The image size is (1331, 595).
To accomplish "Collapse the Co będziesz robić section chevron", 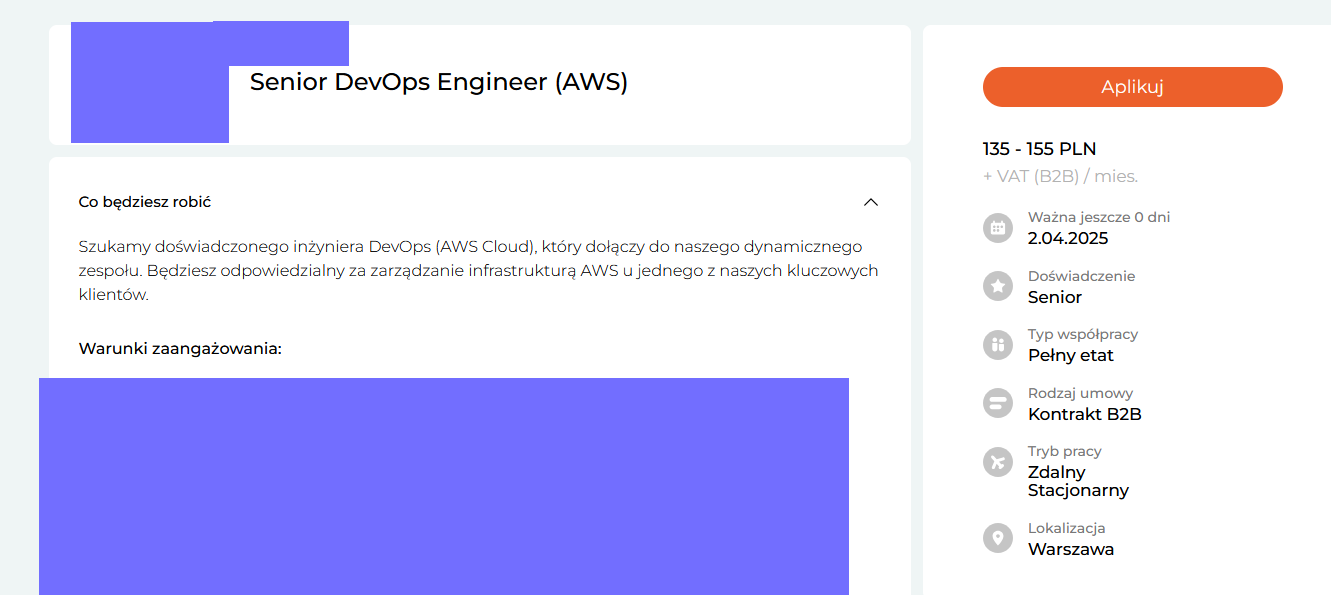I will (871, 202).
